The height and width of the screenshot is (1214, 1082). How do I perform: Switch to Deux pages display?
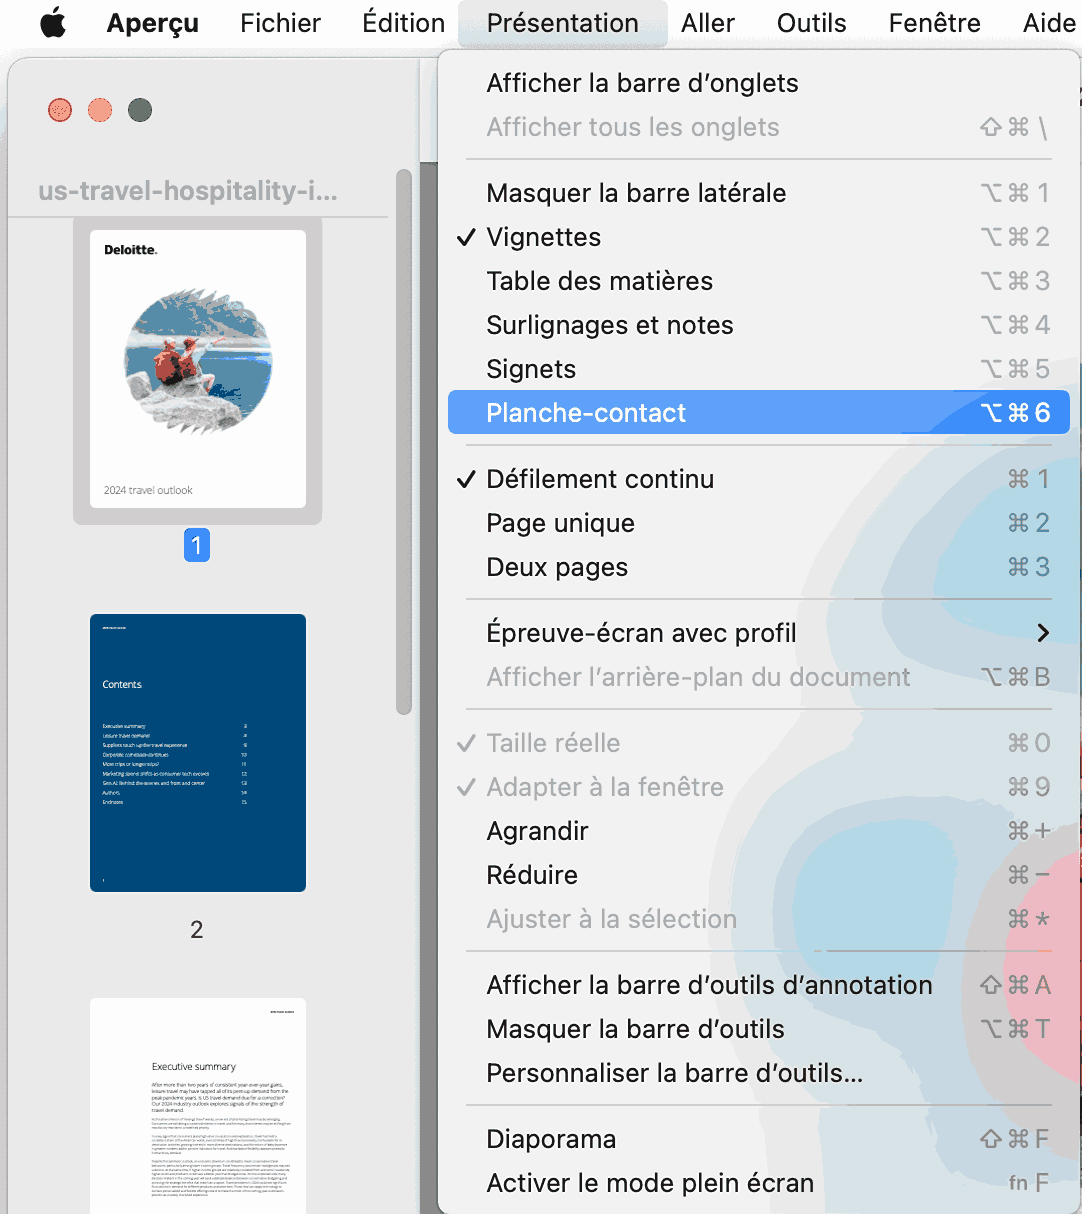click(759, 567)
